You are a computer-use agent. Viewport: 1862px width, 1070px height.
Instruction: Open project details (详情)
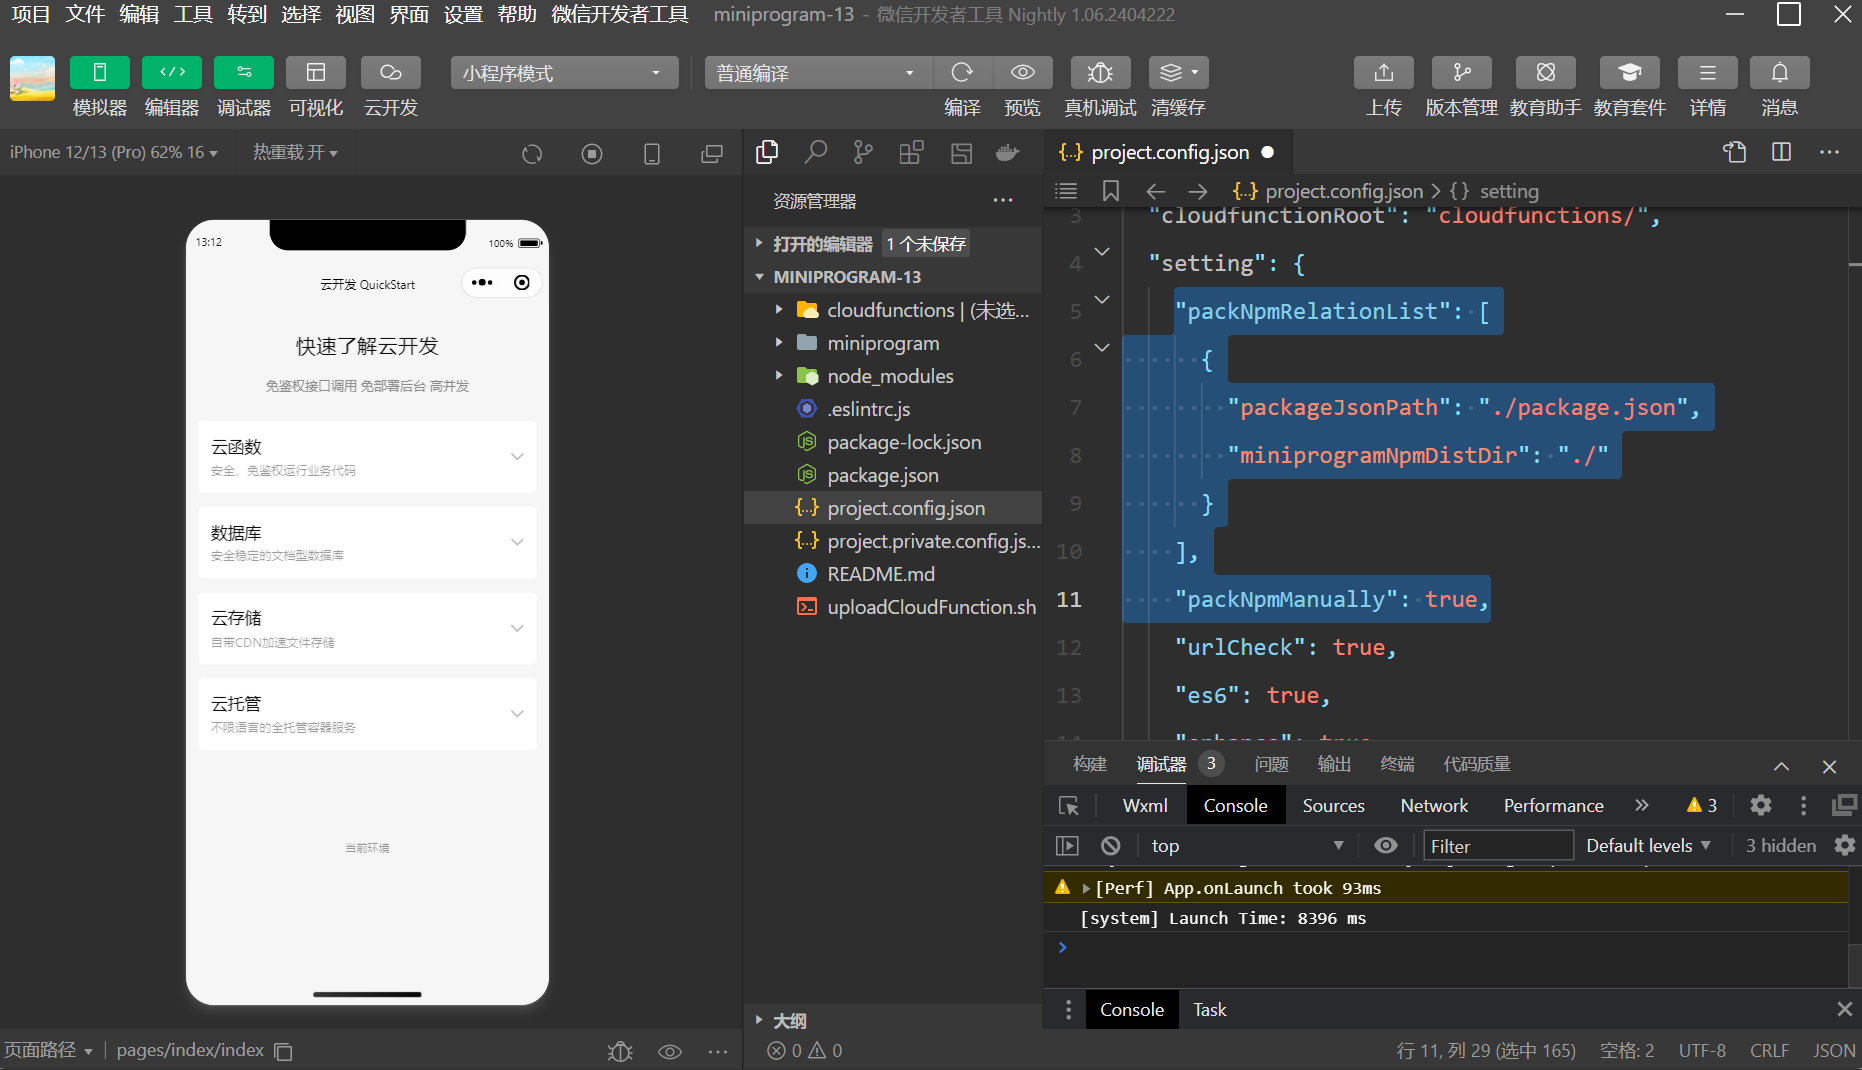1708,73
